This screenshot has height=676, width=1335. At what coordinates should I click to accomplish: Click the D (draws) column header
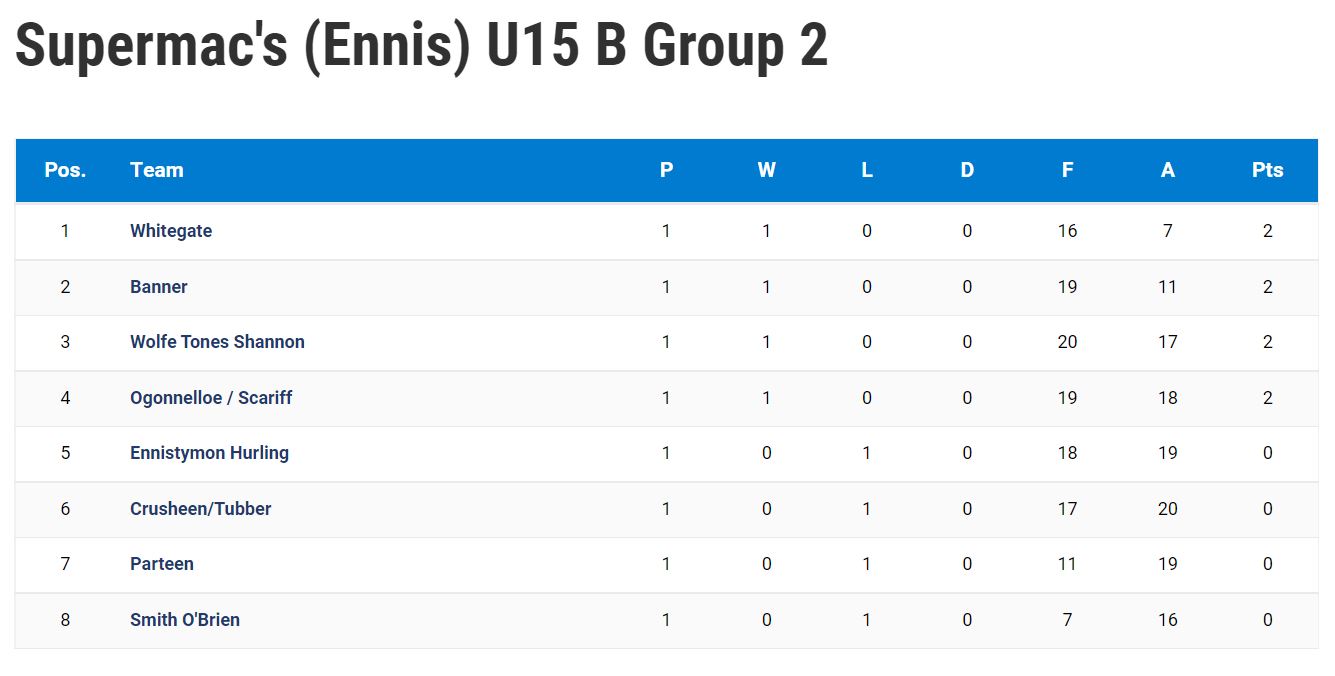[x=967, y=170]
